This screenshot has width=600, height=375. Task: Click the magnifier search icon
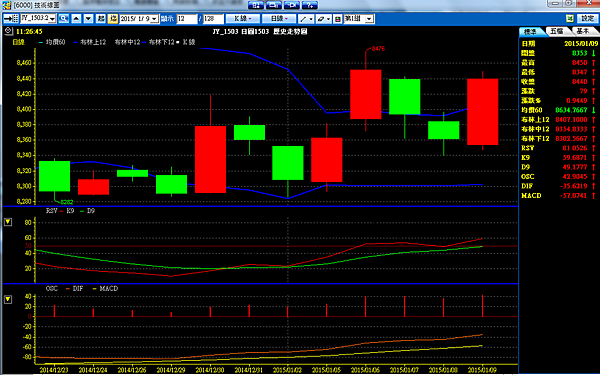[64, 18]
